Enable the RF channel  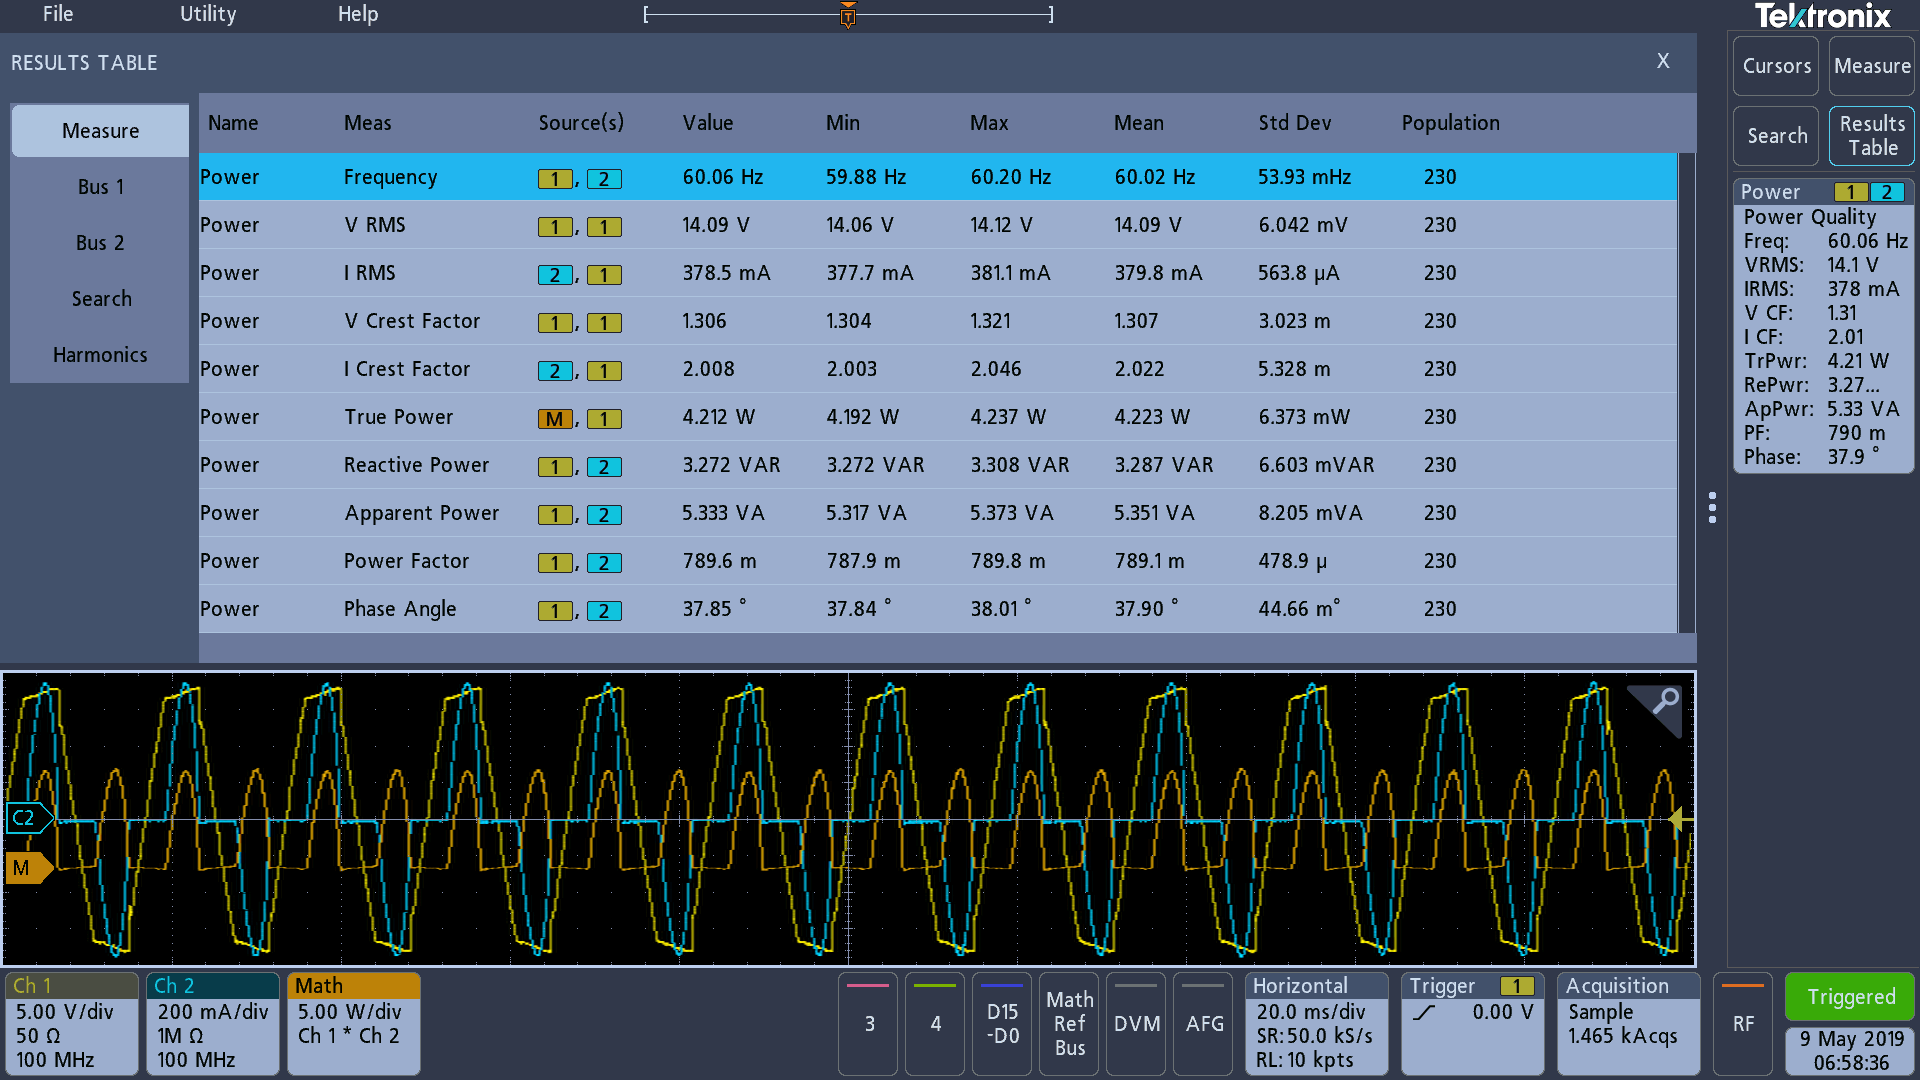(1743, 1023)
